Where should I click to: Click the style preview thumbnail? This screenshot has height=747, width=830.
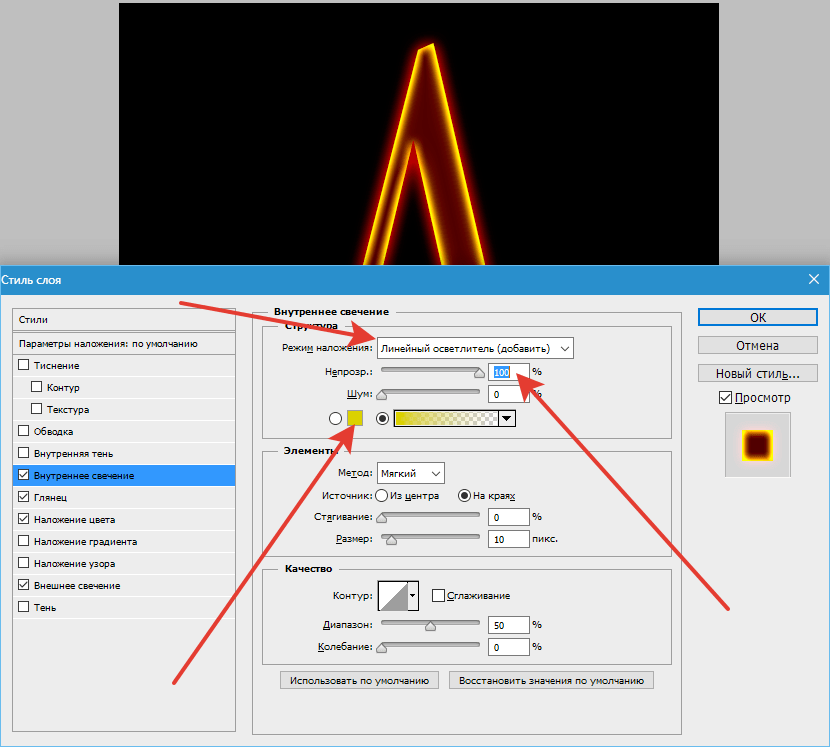(757, 445)
